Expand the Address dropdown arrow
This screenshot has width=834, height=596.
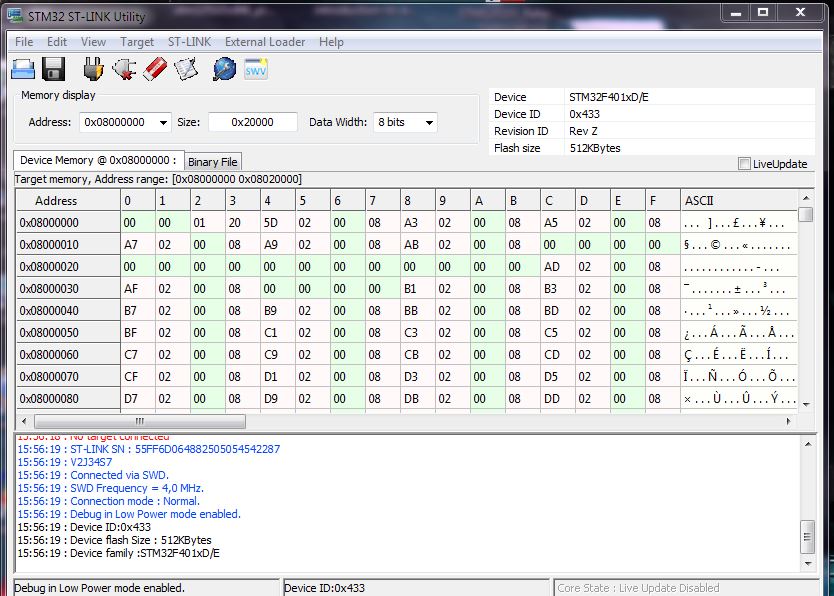tap(163, 122)
